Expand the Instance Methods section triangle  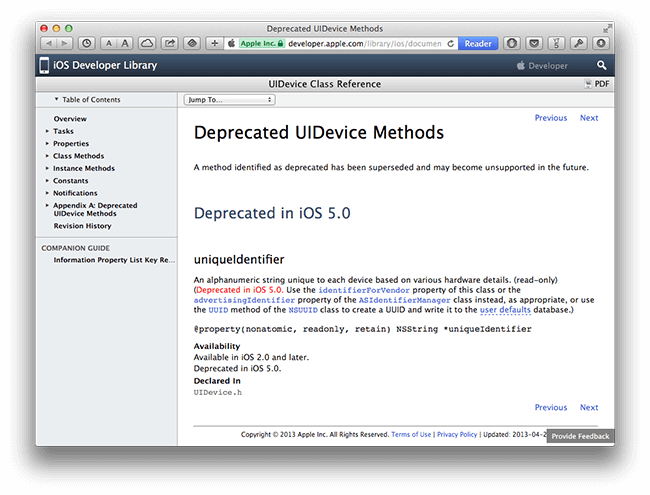pyautogui.click(x=47, y=168)
